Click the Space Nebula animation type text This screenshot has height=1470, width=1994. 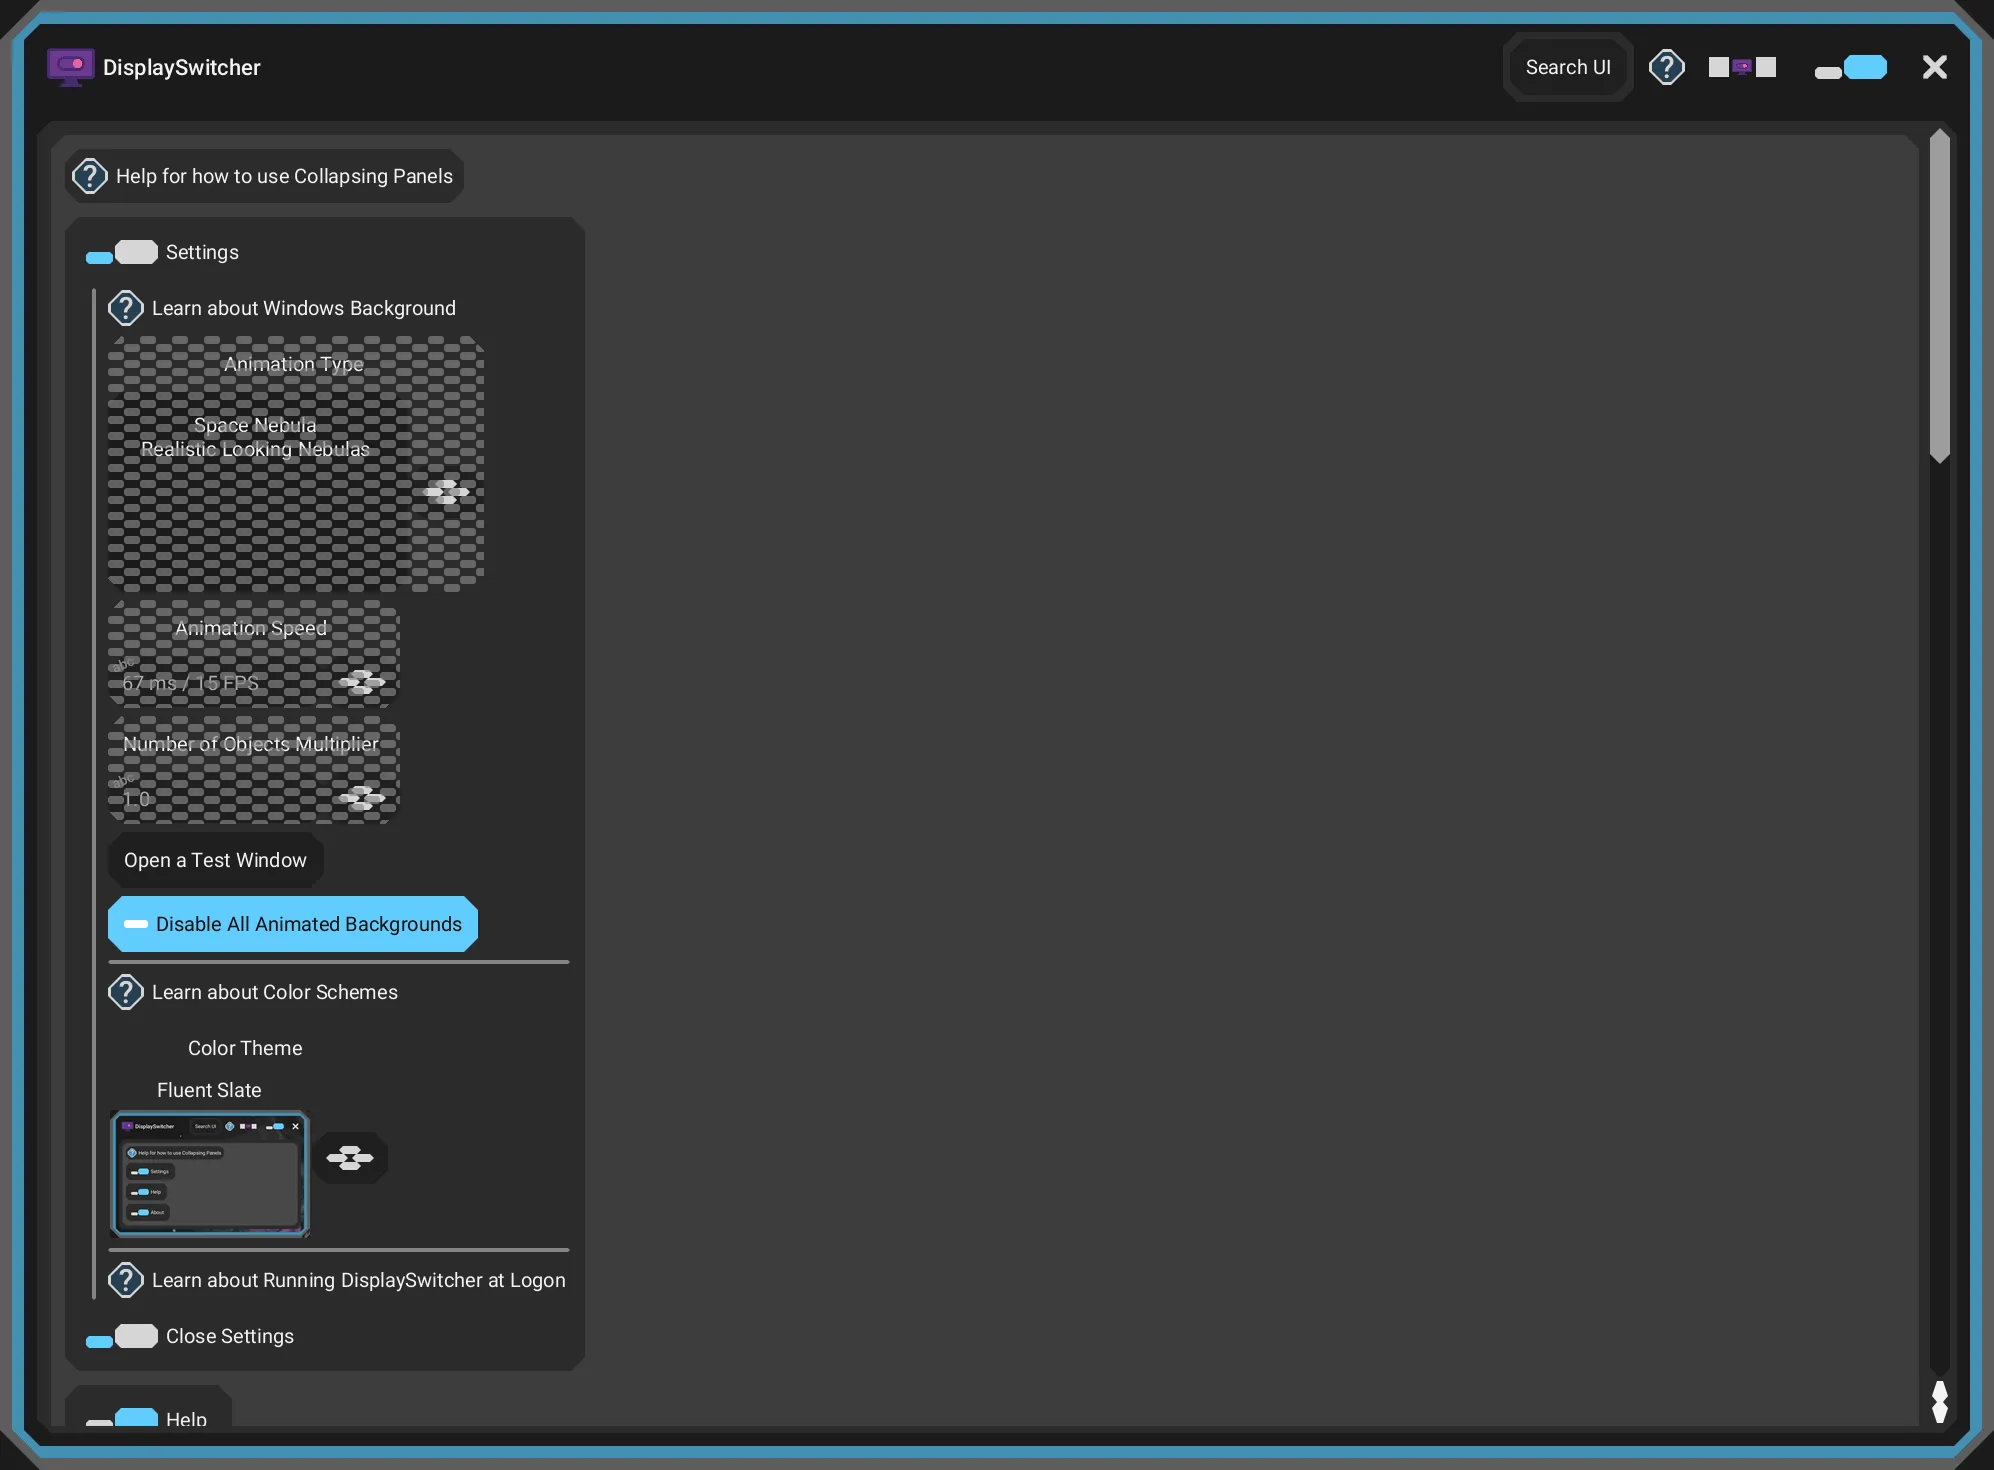pyautogui.click(x=255, y=425)
